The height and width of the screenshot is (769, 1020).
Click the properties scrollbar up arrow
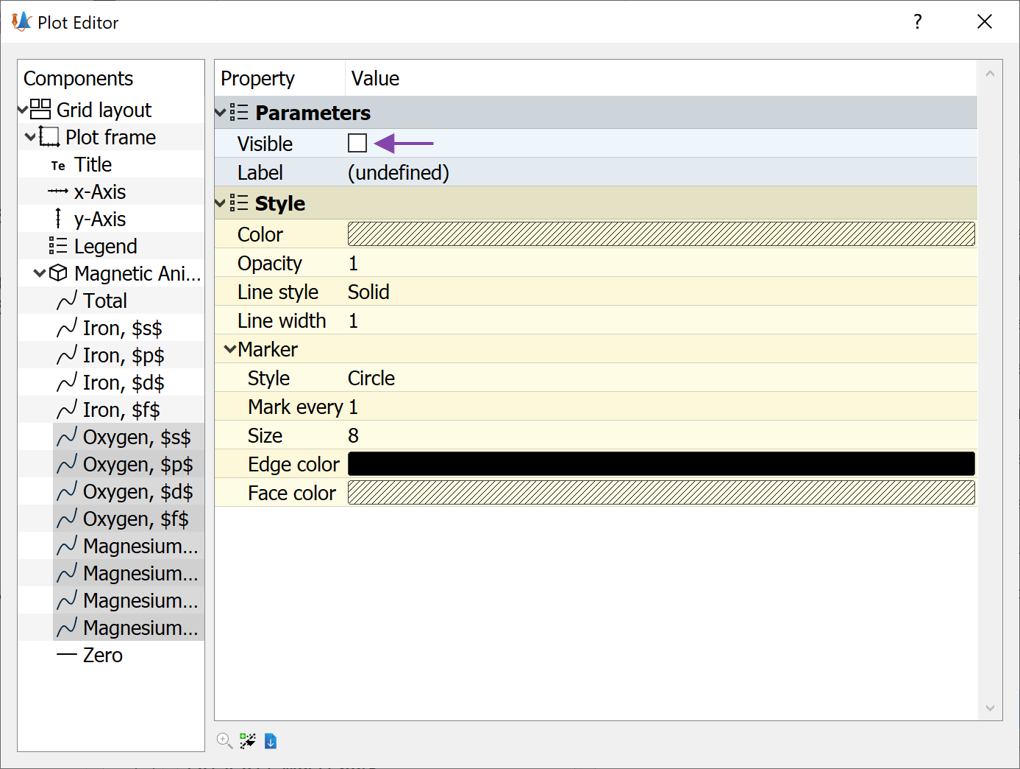tap(990, 74)
